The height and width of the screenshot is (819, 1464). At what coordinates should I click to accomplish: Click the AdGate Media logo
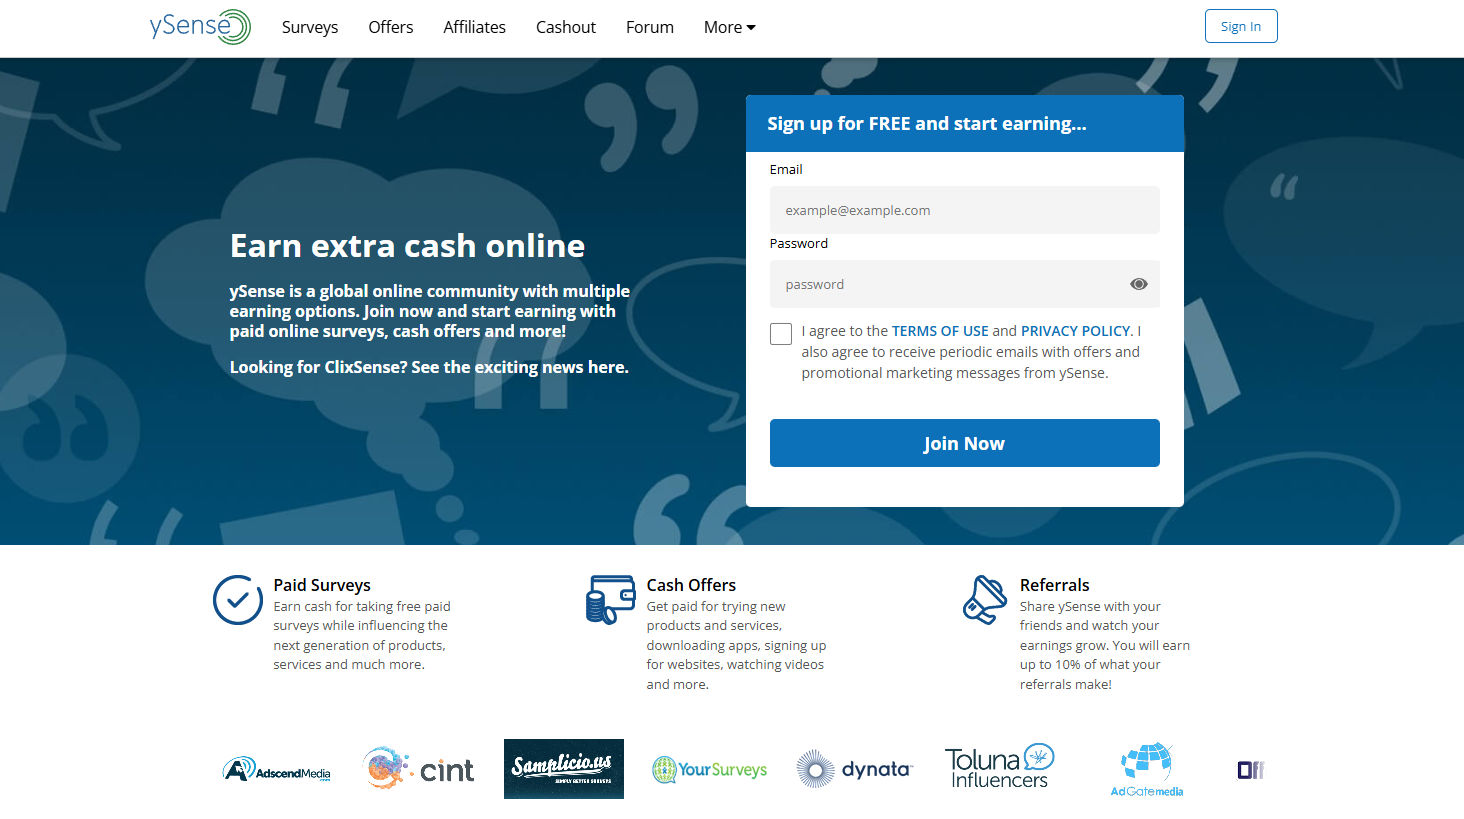point(1147,769)
